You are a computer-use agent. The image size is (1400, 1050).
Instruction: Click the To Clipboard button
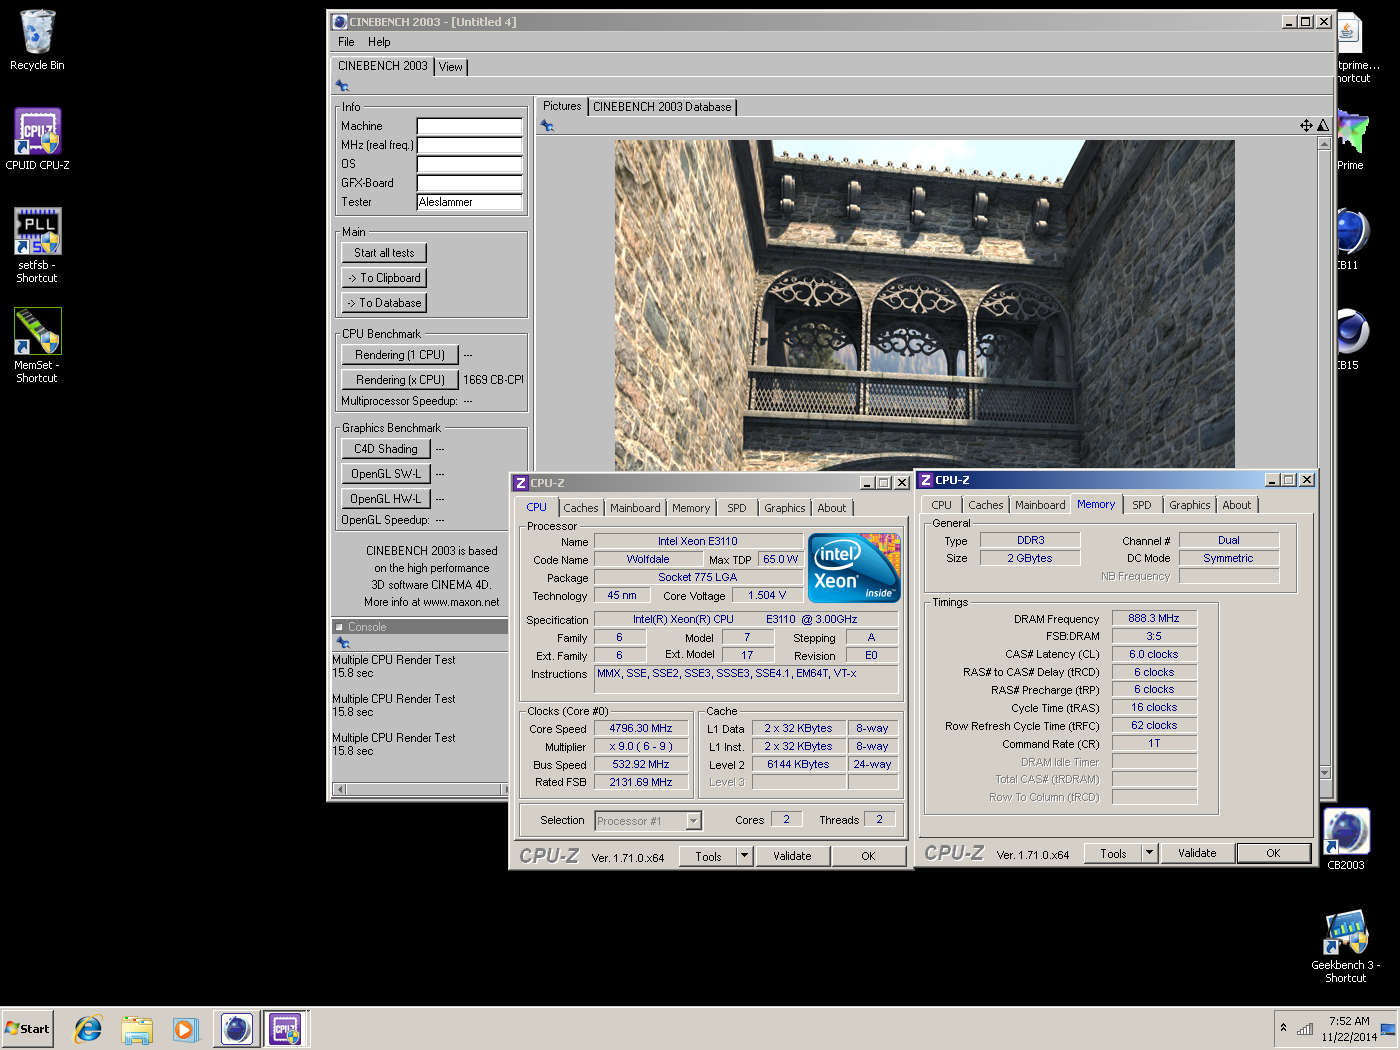click(384, 278)
